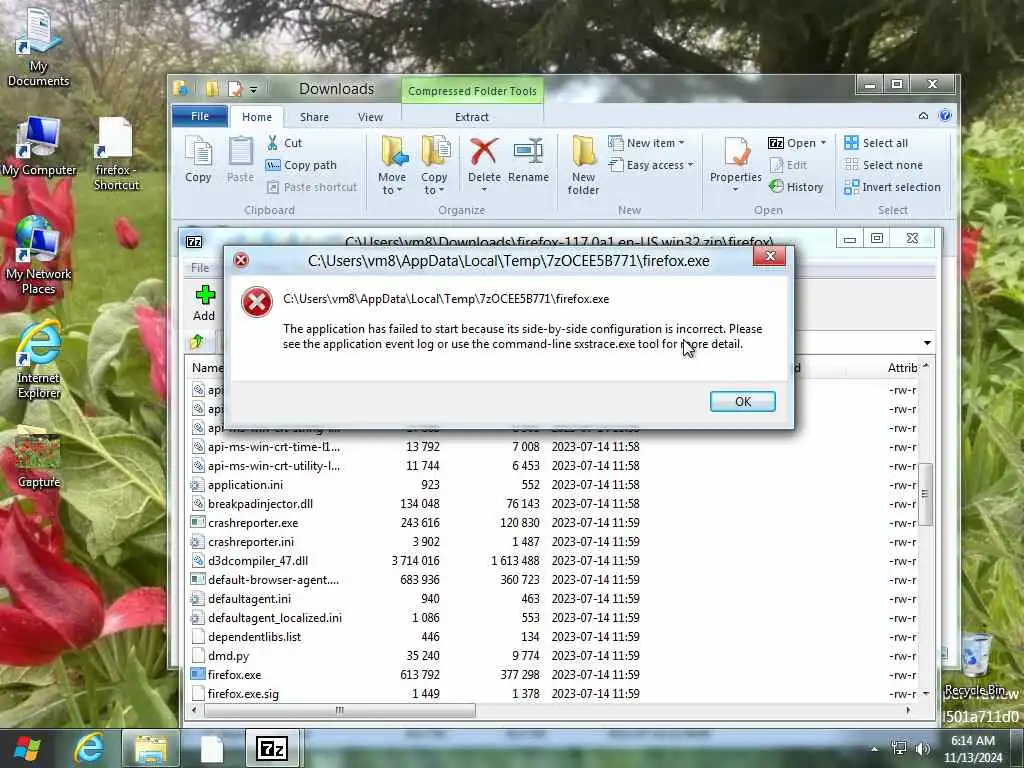Viewport: 1024px width, 768px height.
Task: Create a New folder from the ribbon
Action: (x=583, y=166)
